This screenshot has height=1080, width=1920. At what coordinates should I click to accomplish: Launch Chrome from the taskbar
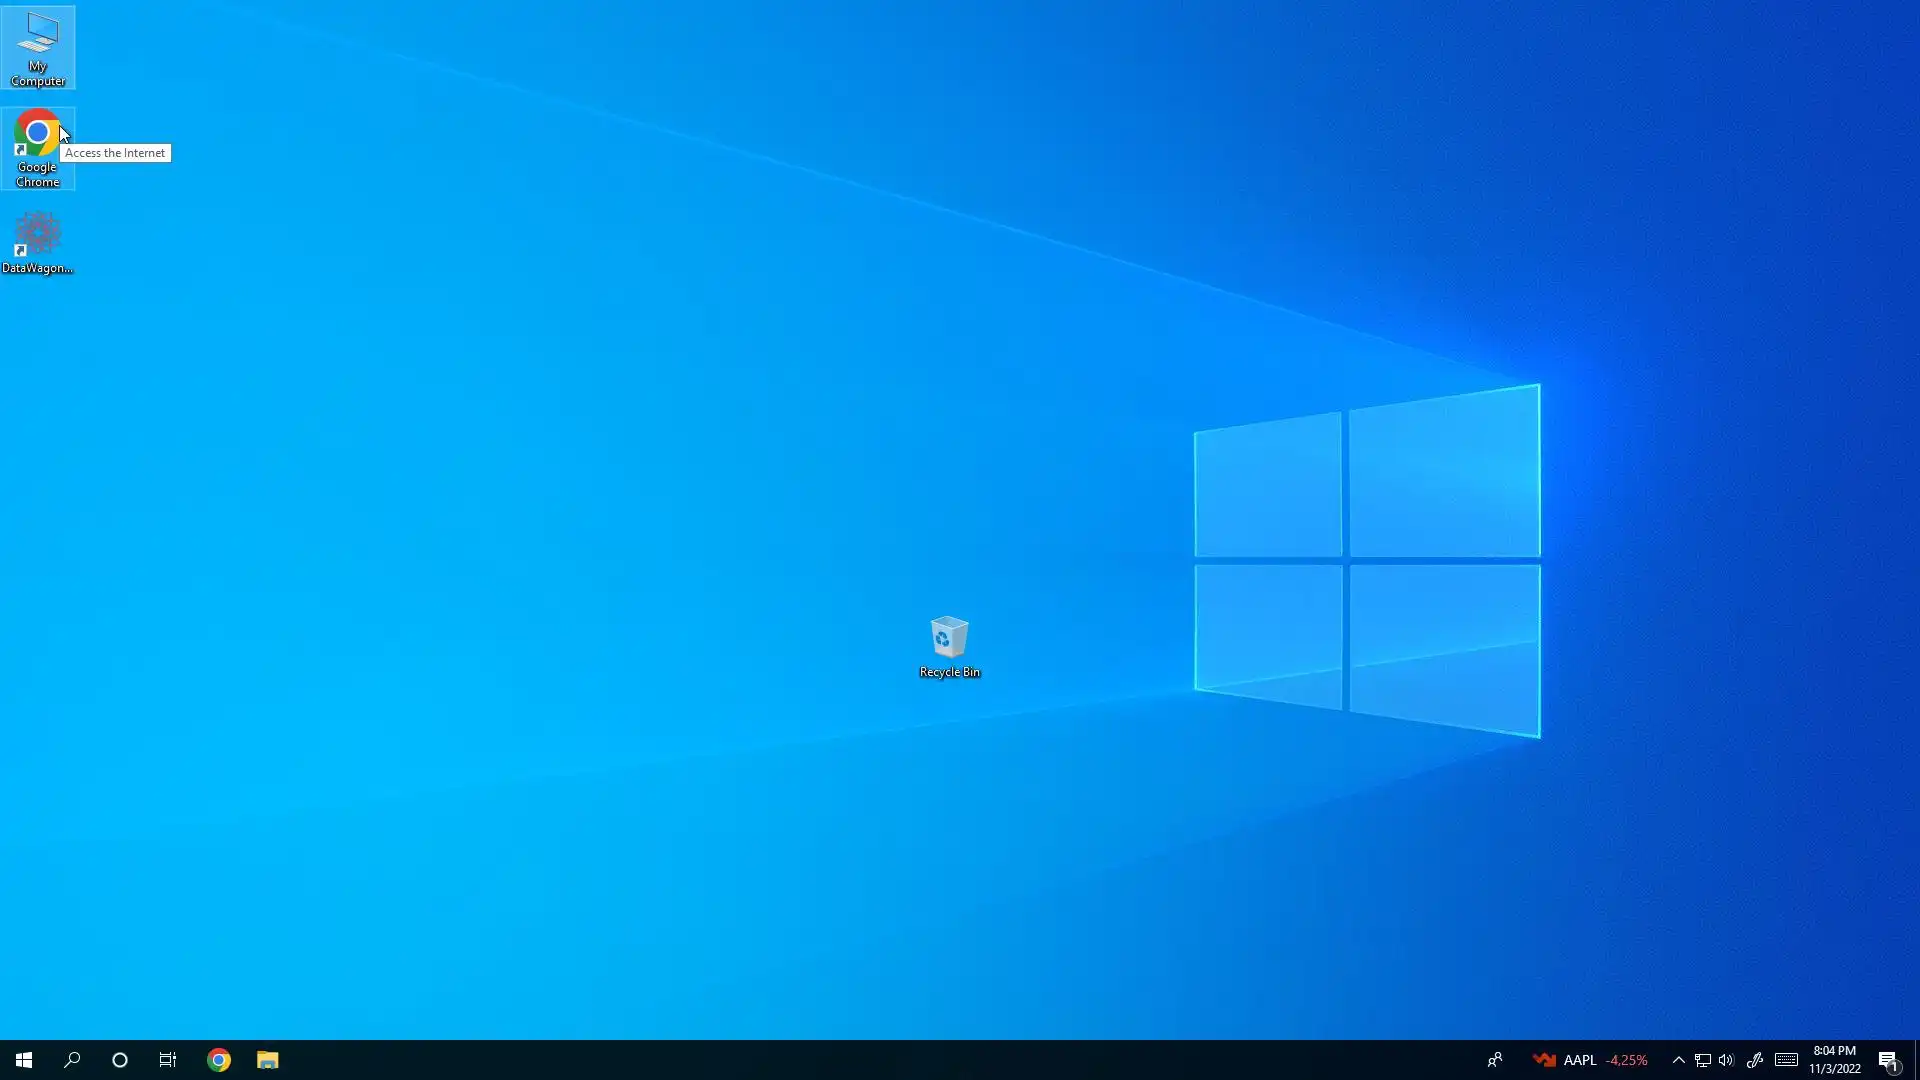[x=219, y=1060]
